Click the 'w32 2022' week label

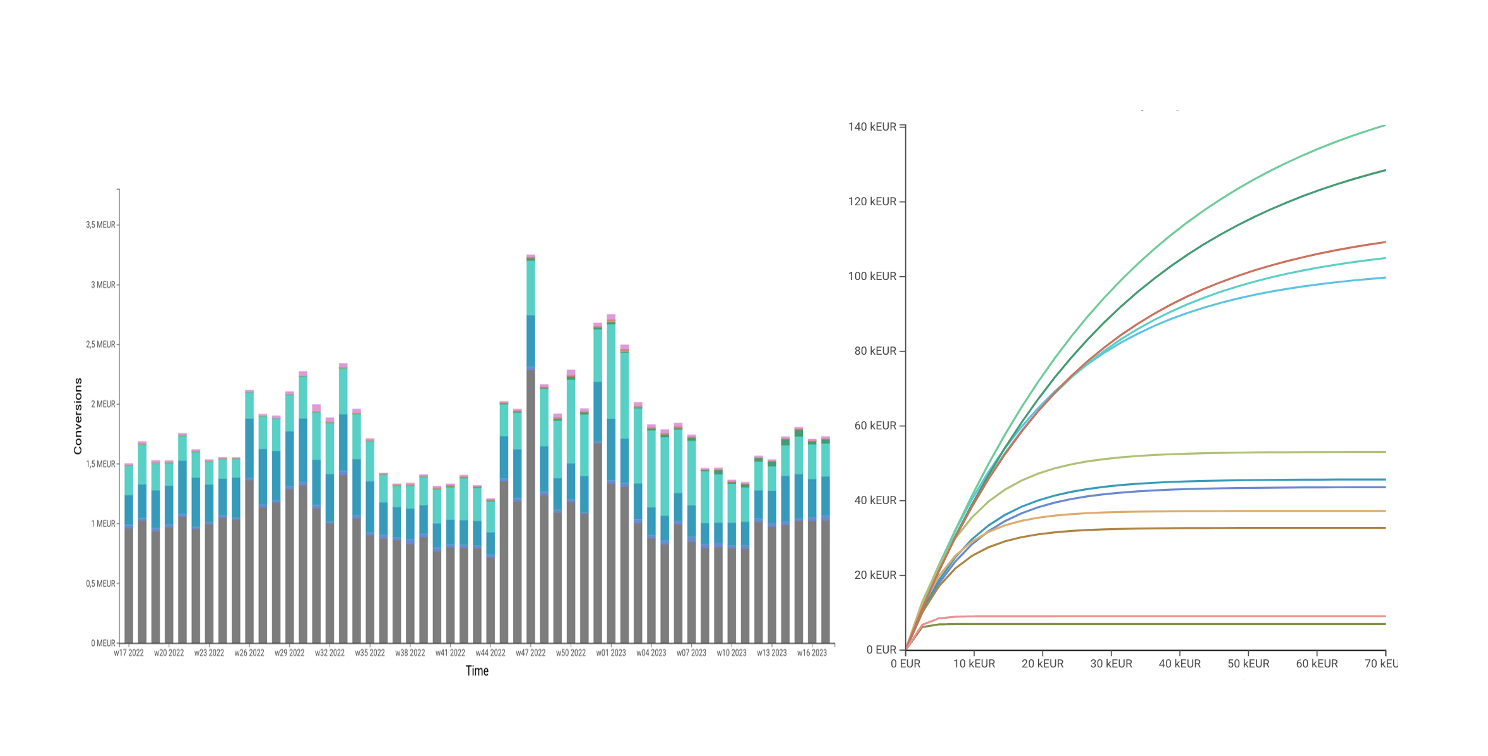[x=329, y=653]
